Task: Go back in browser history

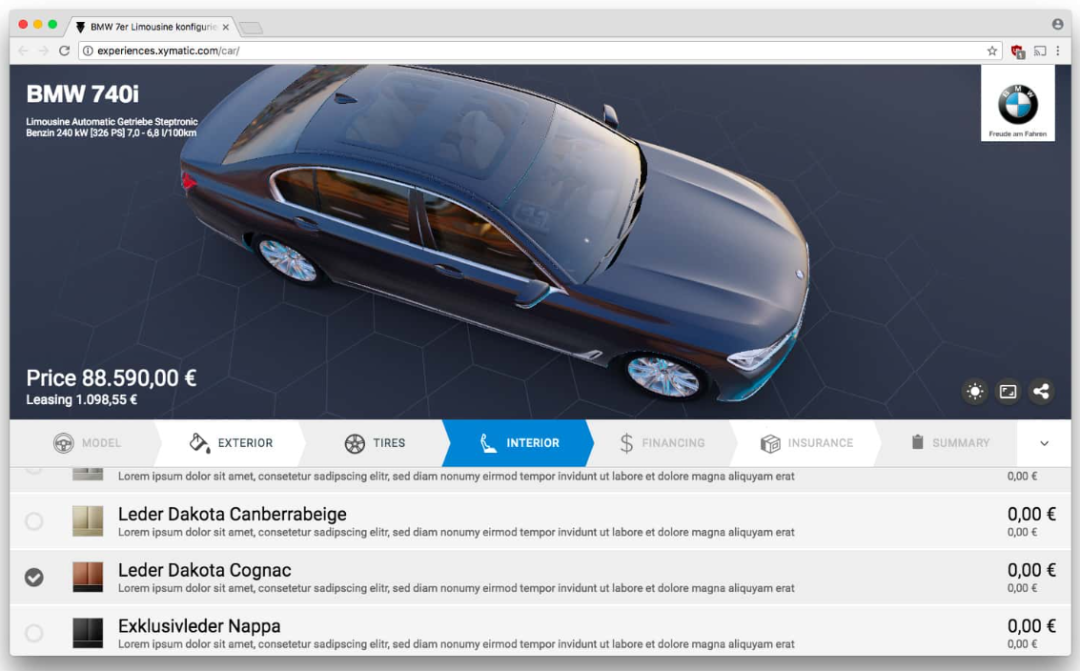Action: pyautogui.click(x=23, y=51)
